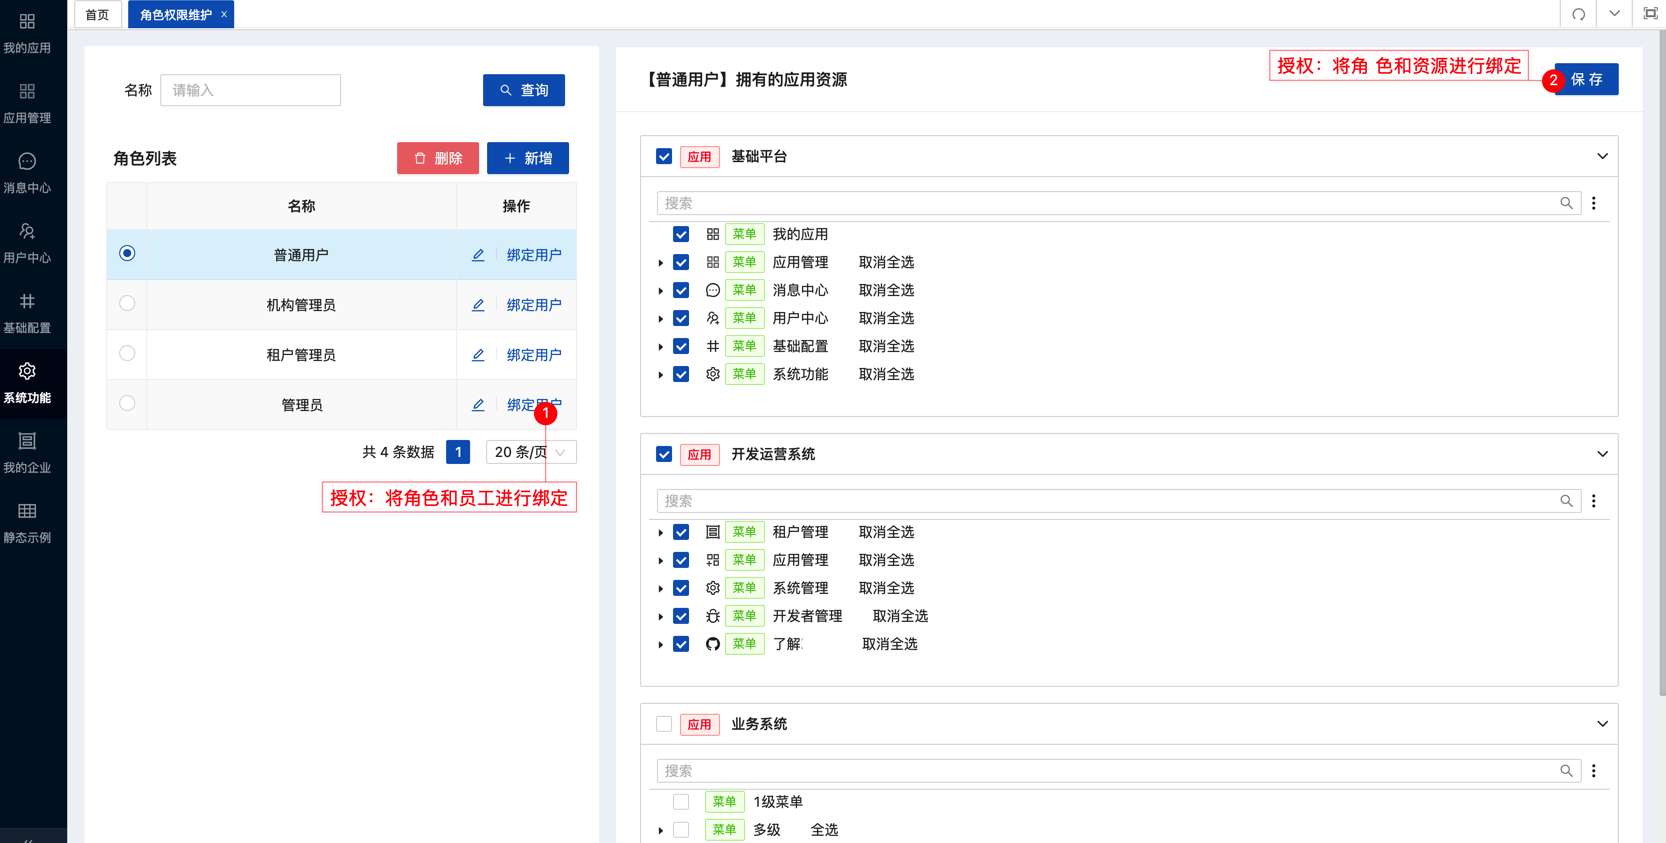Open the 20 条/页 page size dropdown
Screen dimensions: 1666x843
(x=531, y=452)
